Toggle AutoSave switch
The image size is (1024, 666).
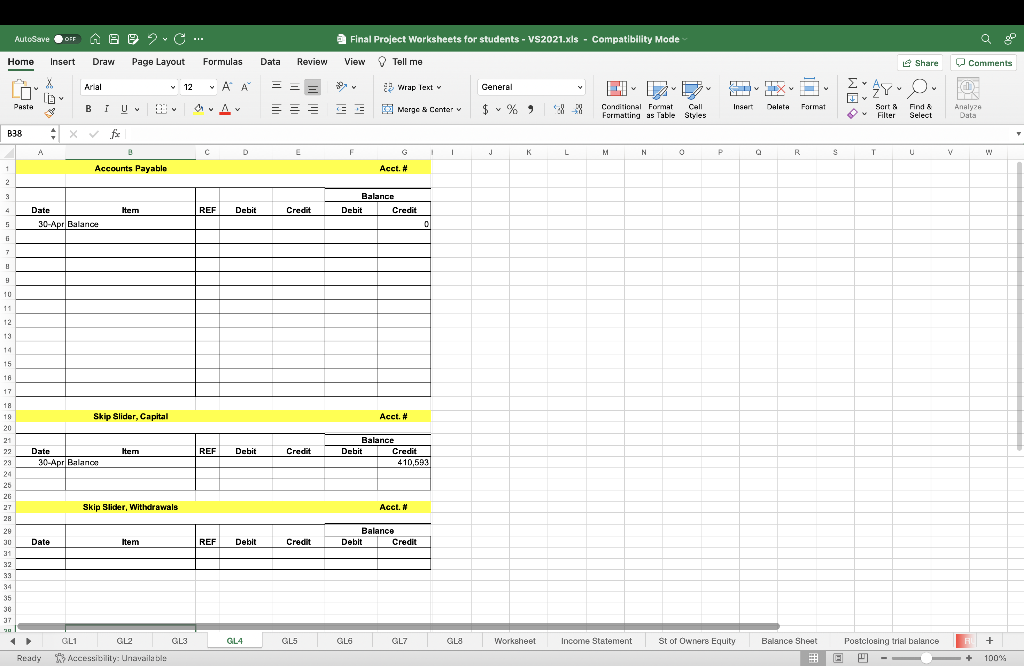(66, 39)
